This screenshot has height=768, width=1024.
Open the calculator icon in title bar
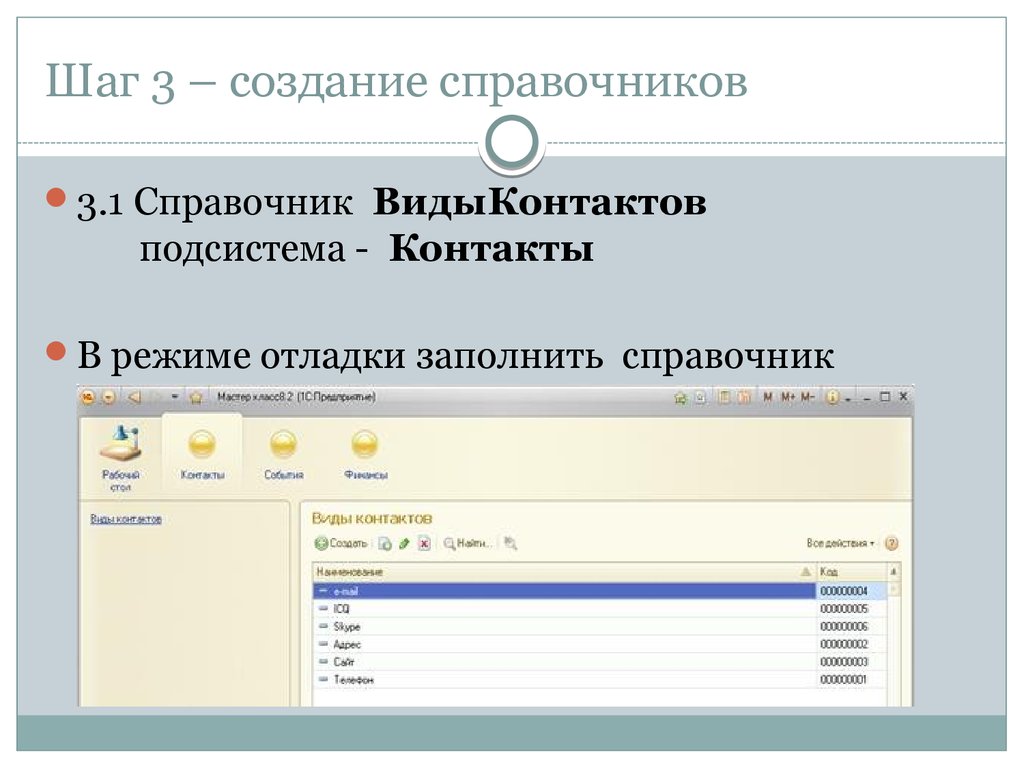(x=724, y=397)
